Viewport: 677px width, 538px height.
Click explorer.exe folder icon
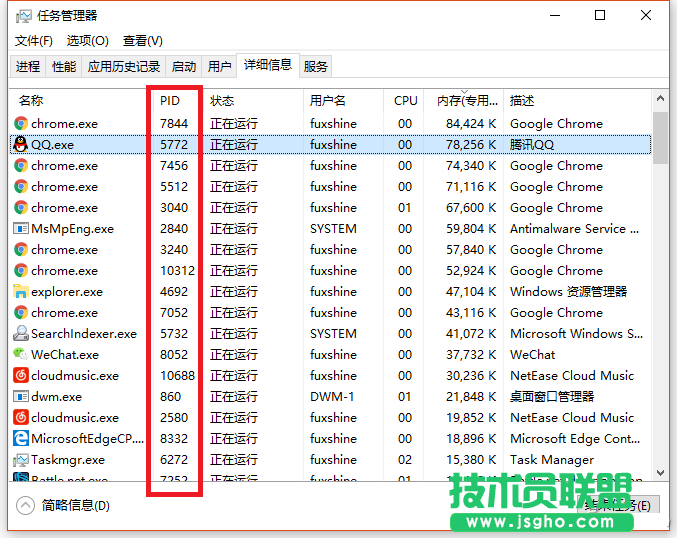coord(20,291)
